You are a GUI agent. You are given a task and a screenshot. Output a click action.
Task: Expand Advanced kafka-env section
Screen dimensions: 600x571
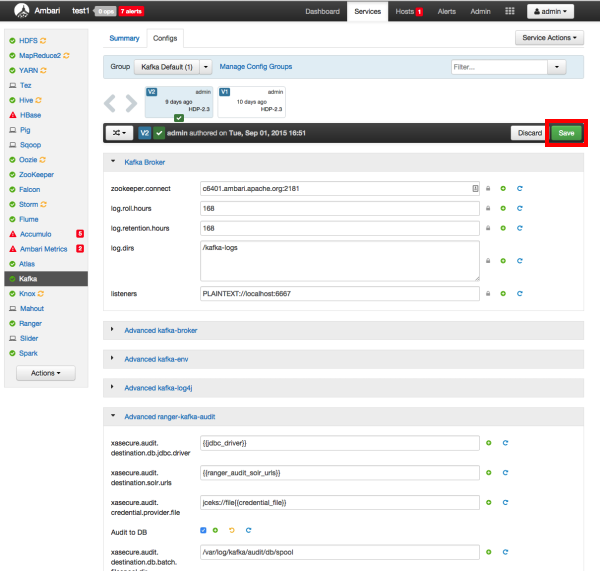(x=112, y=358)
